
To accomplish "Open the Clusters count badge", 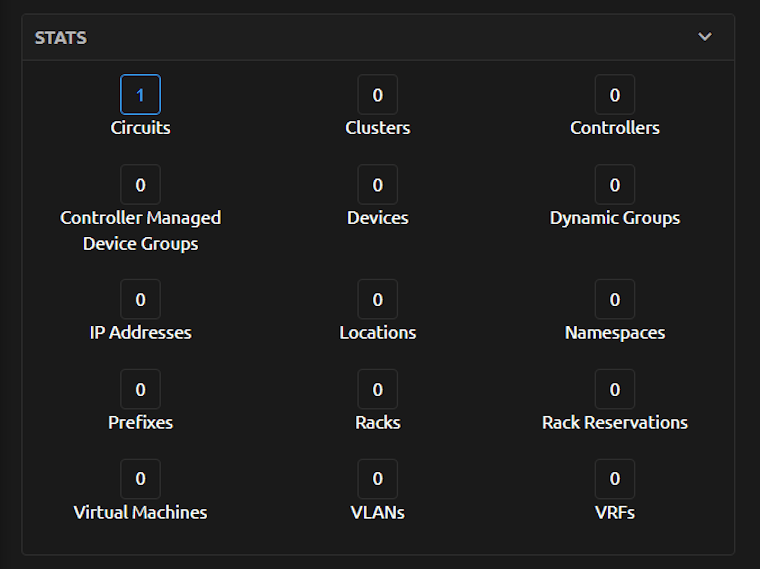I will [x=377, y=95].
